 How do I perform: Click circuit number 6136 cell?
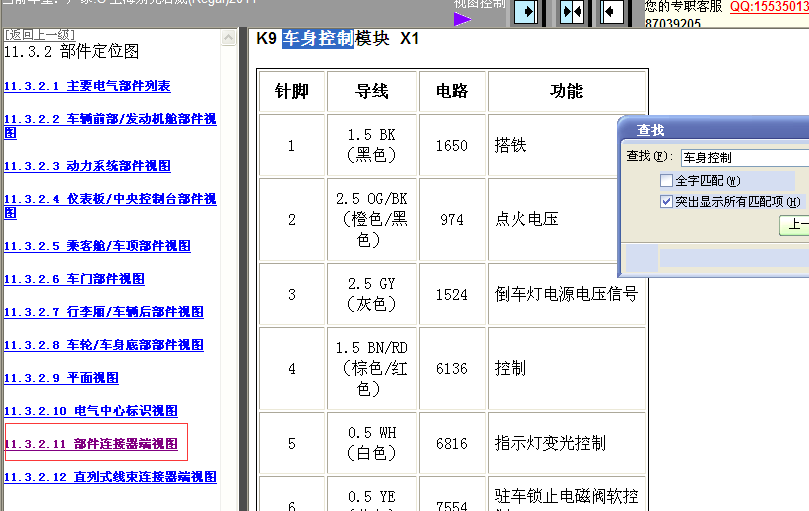[x=452, y=369]
